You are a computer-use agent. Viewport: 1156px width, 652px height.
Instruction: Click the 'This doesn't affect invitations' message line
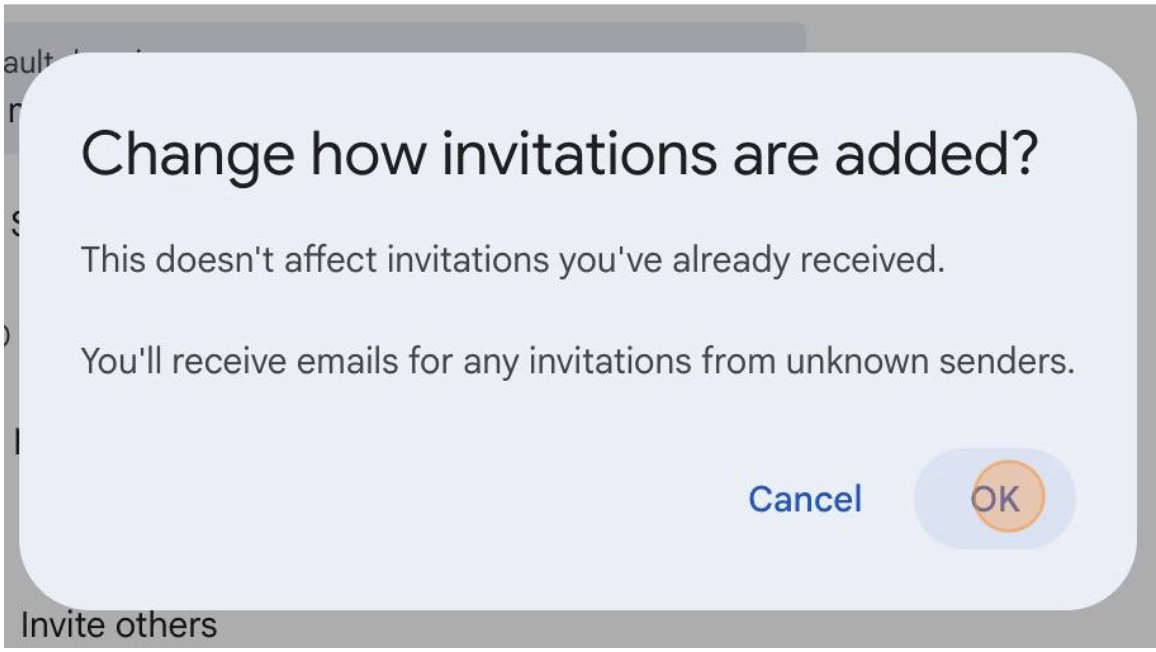click(x=512, y=261)
